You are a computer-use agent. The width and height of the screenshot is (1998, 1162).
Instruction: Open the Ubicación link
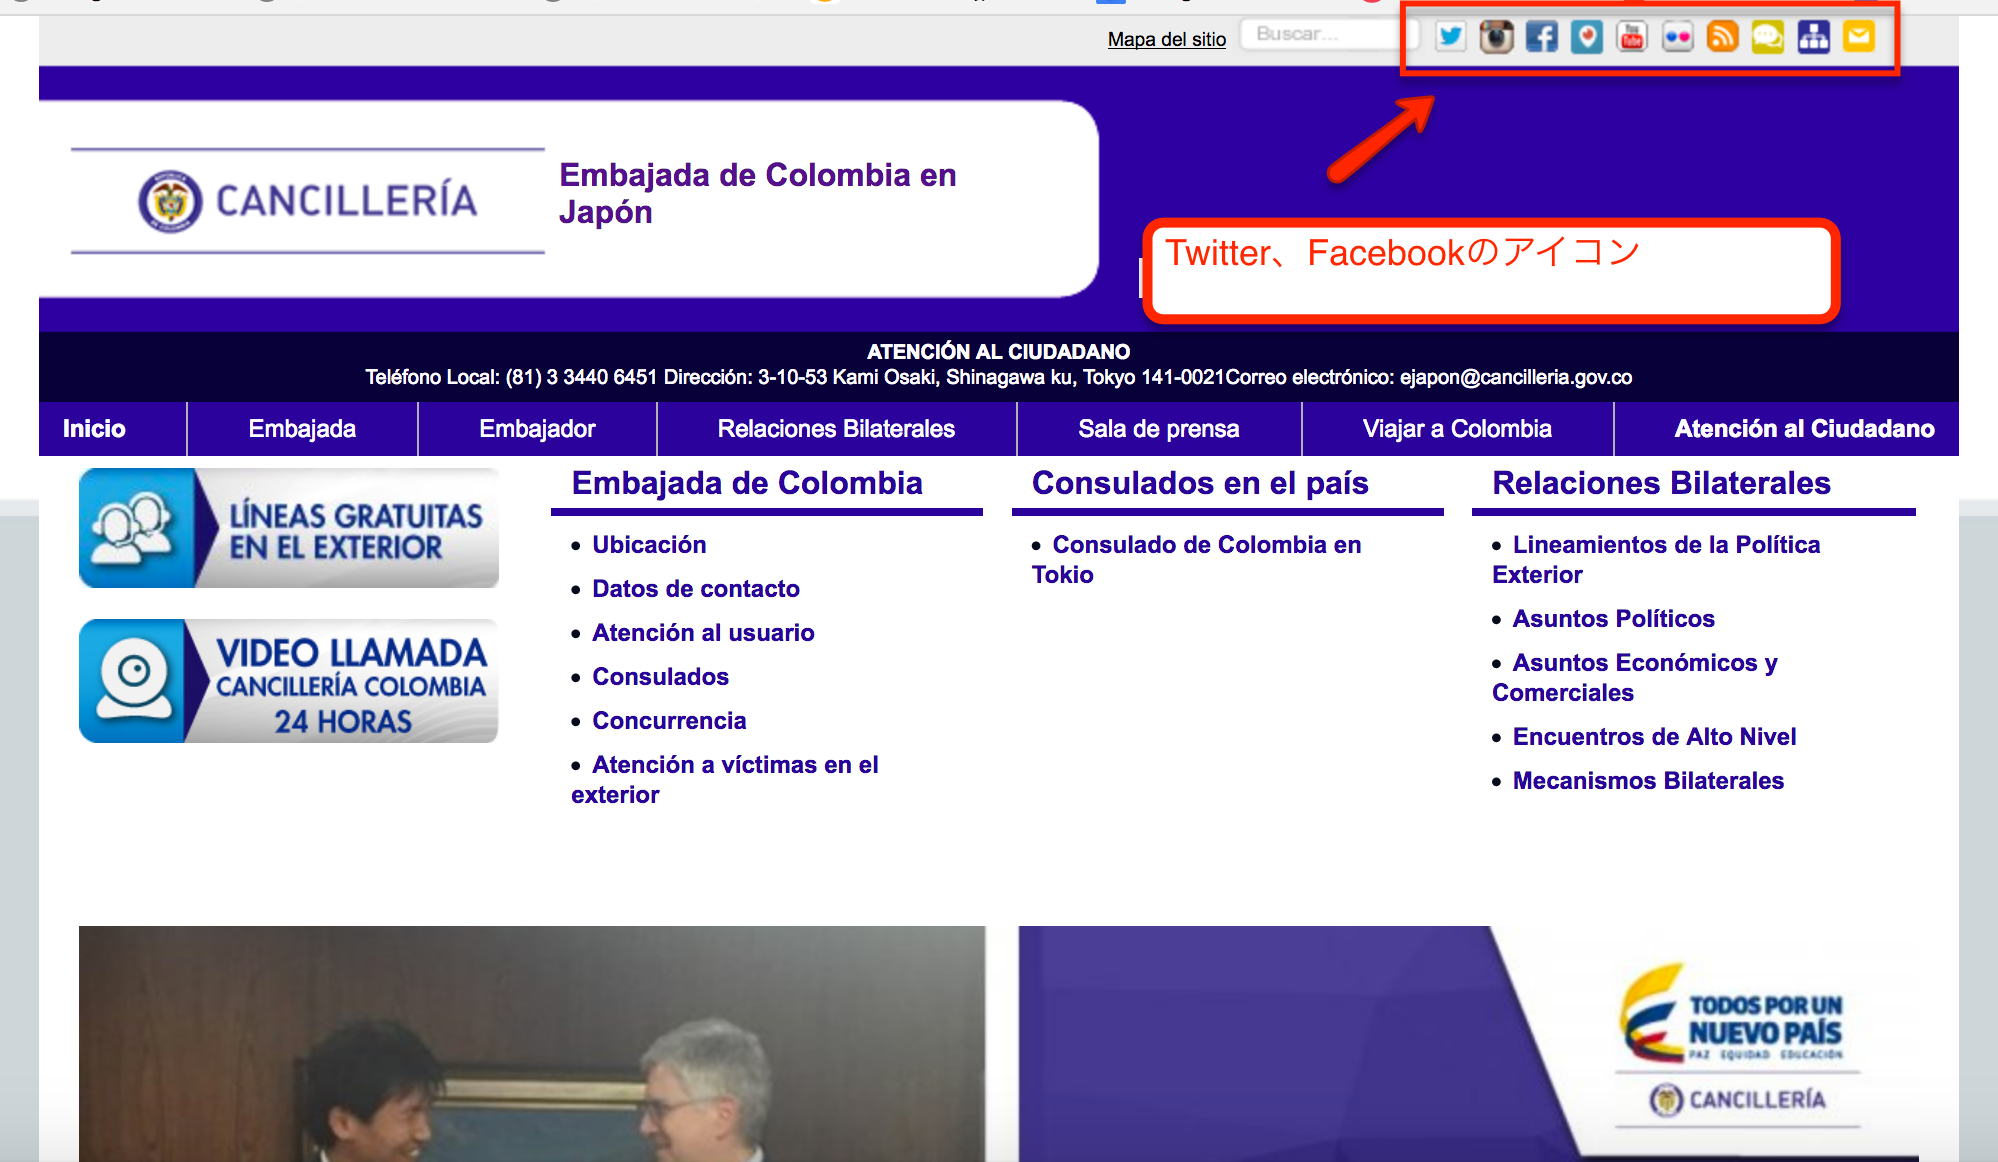tap(649, 545)
